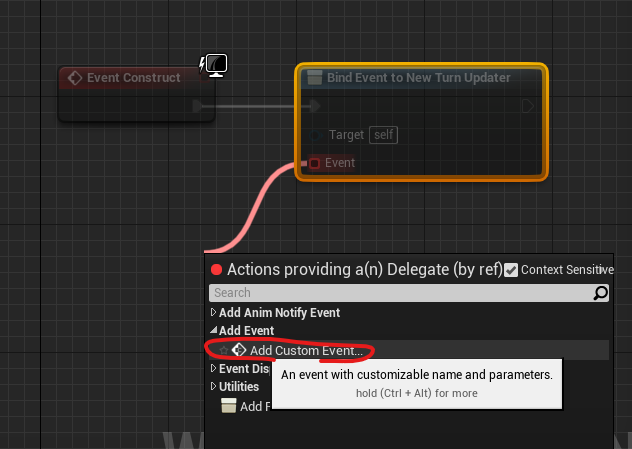Expand the Event Dispatchers category

coord(213,368)
